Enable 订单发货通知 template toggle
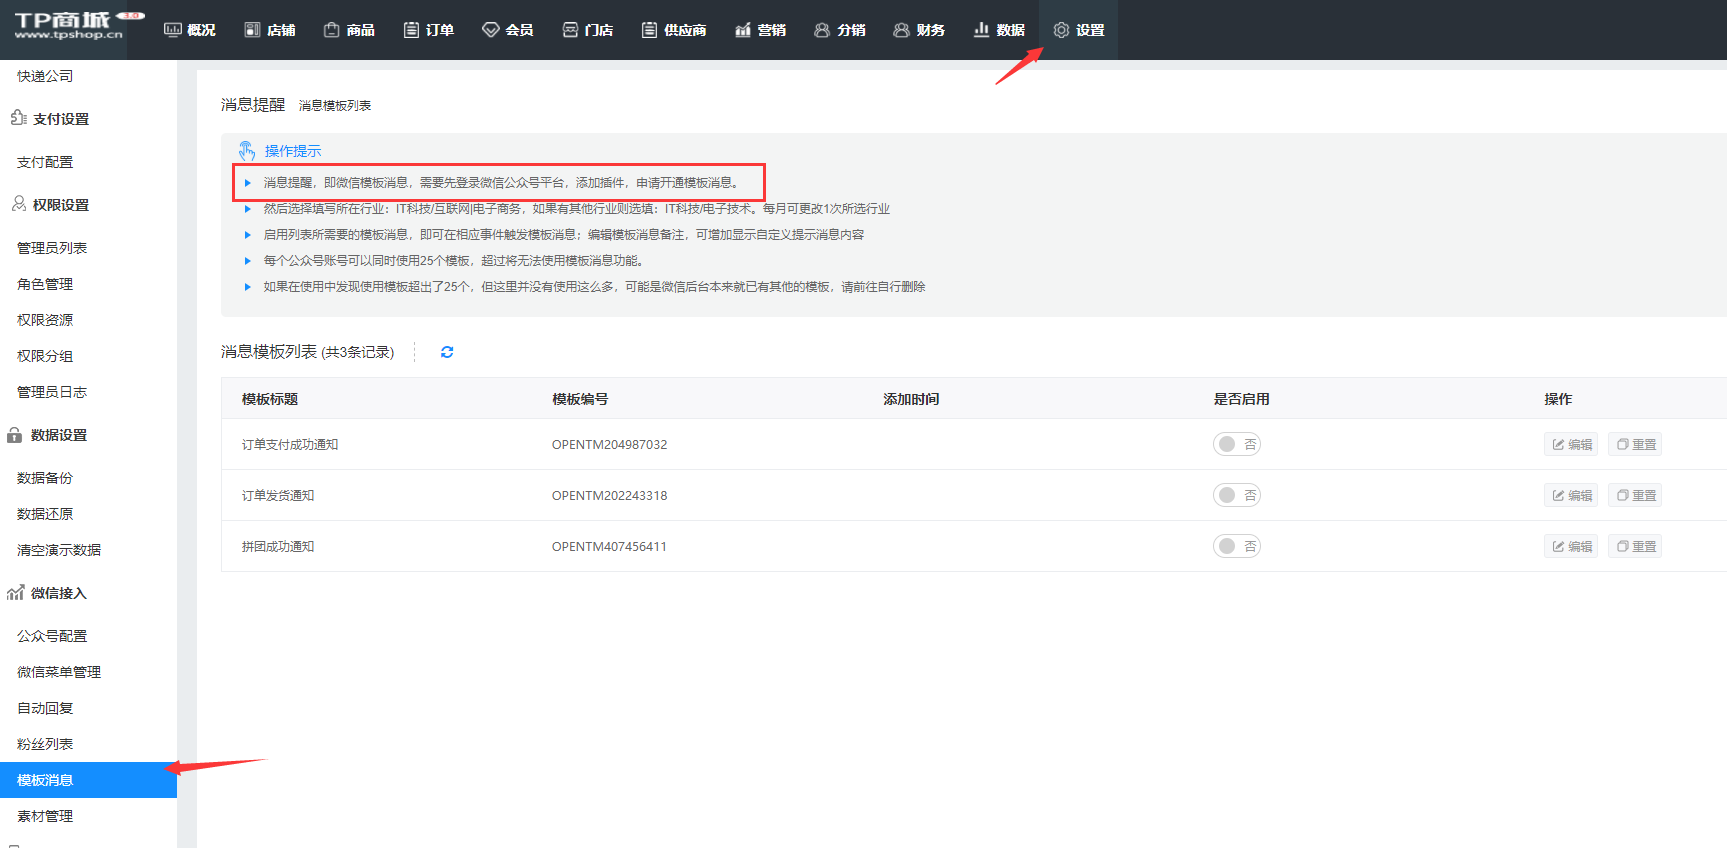1727x848 pixels. tap(1236, 495)
